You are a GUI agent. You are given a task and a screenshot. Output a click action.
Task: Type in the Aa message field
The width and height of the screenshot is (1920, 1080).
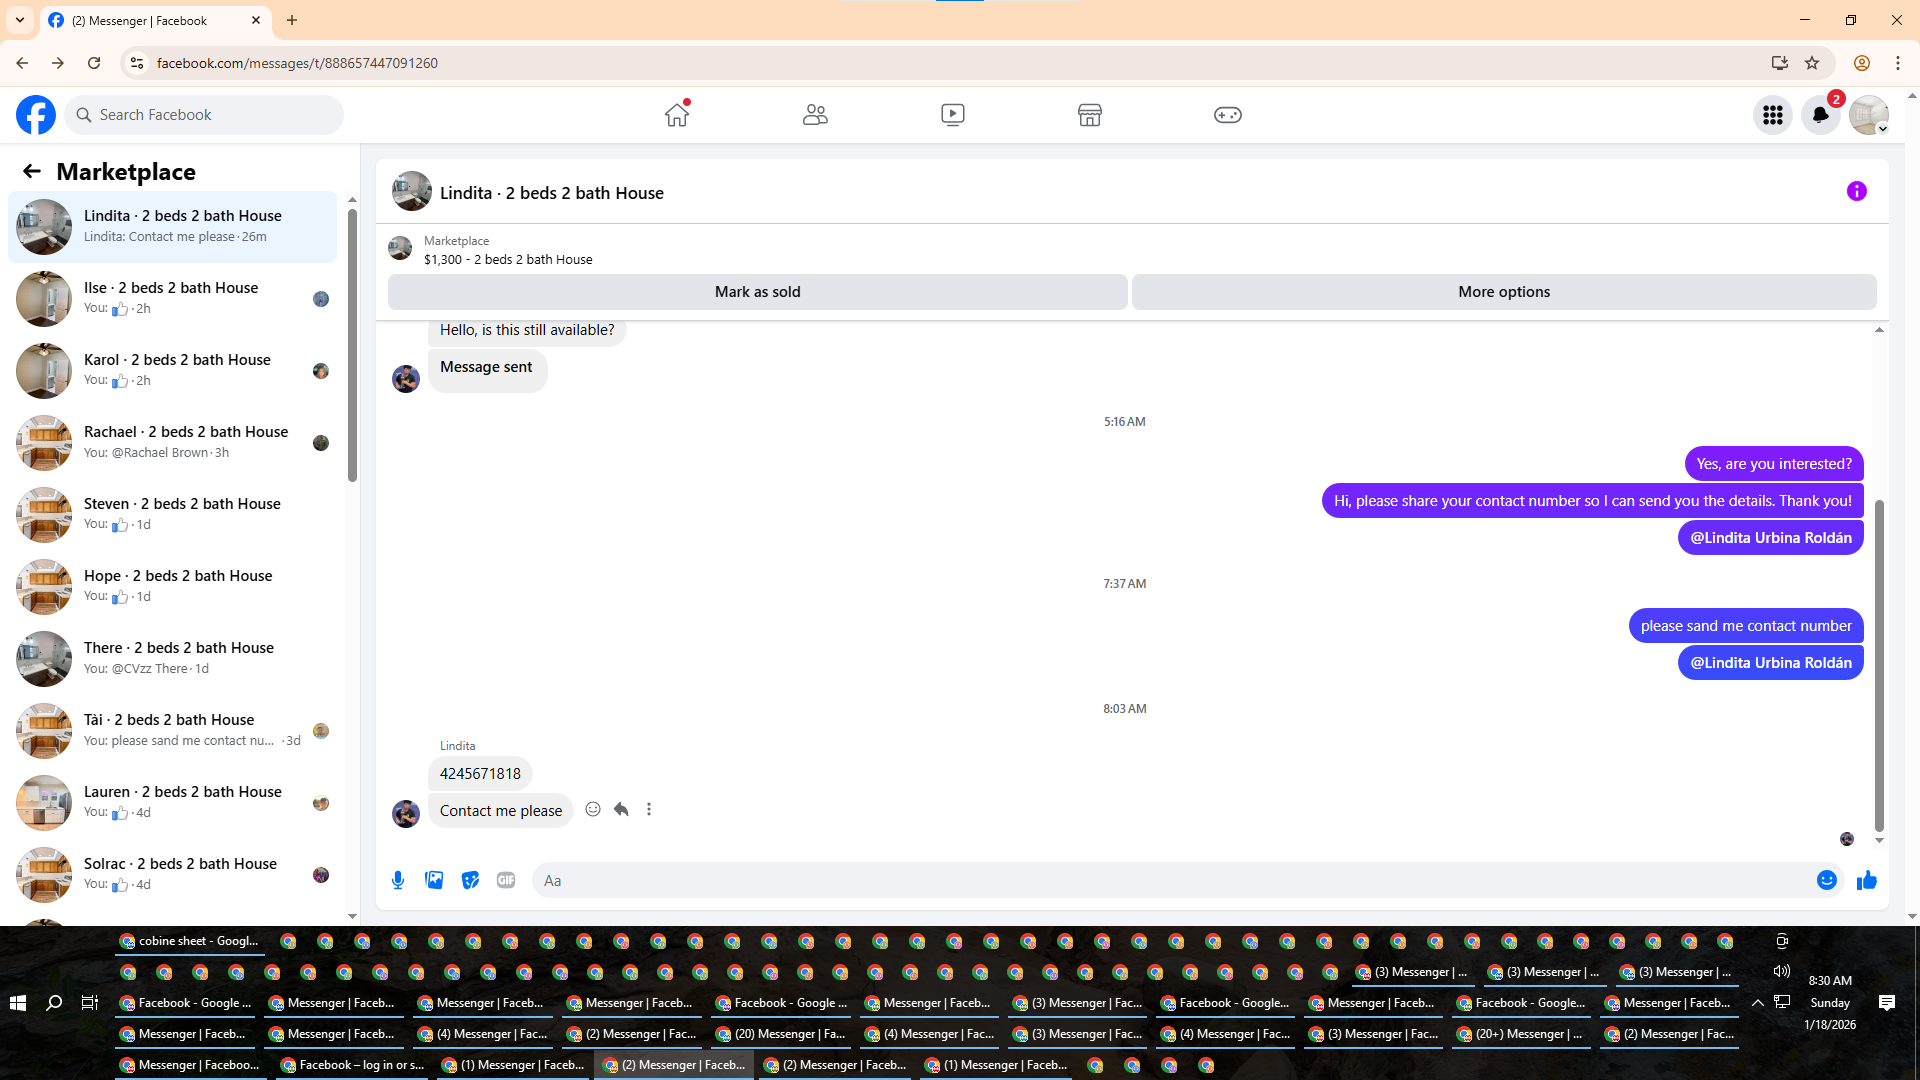click(x=1170, y=880)
